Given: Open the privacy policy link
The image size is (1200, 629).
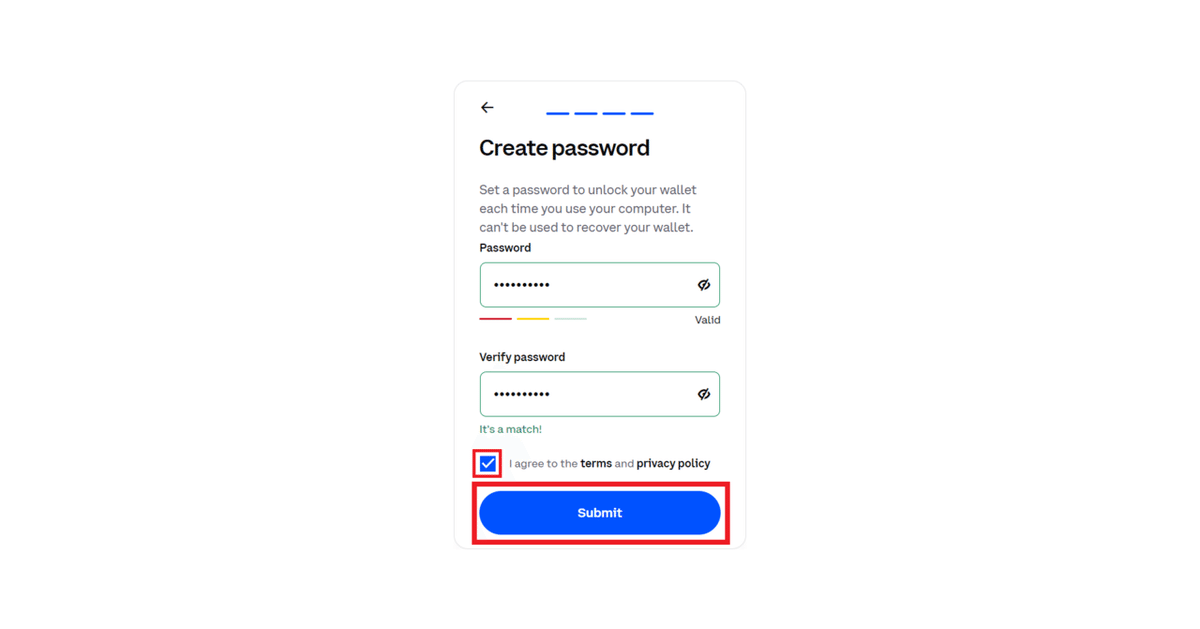Looking at the screenshot, I should pos(673,463).
